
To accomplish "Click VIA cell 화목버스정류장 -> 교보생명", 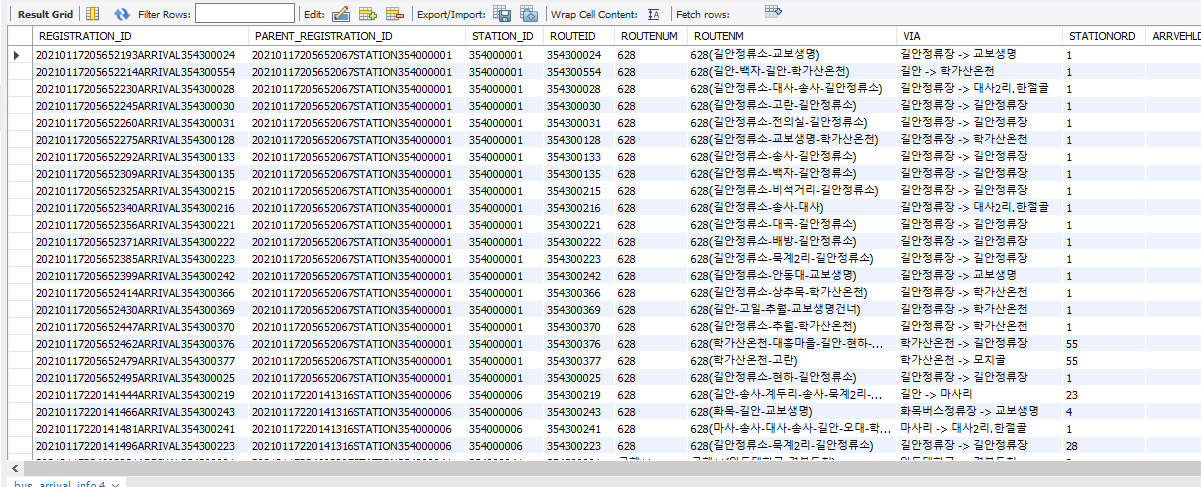I will (979, 412).
